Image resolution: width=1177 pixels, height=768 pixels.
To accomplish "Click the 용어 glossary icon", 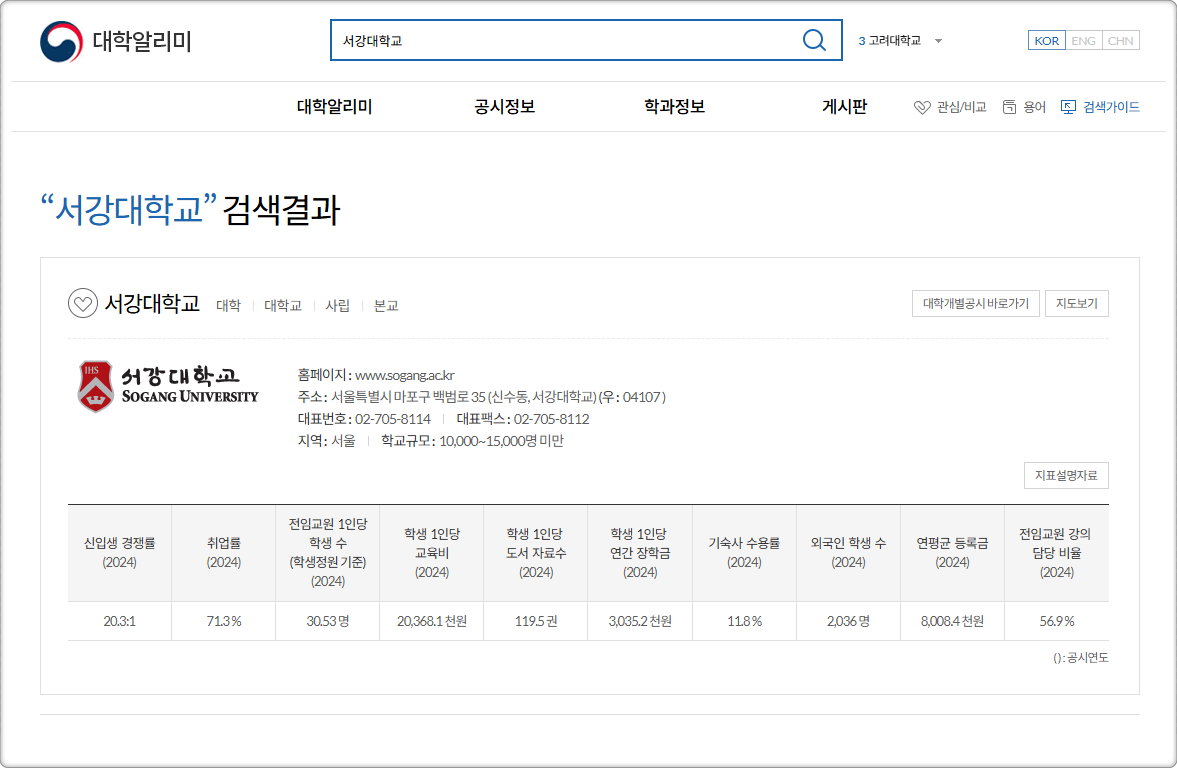I will point(1010,107).
